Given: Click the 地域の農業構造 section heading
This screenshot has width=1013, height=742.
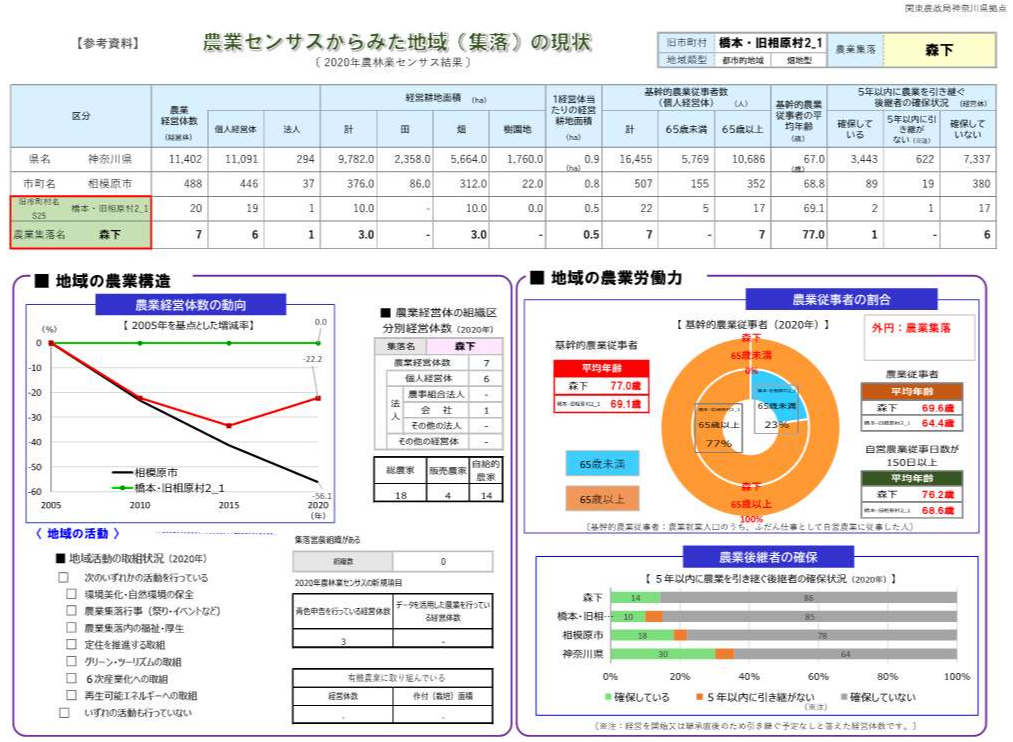Looking at the screenshot, I should click(x=103, y=281).
